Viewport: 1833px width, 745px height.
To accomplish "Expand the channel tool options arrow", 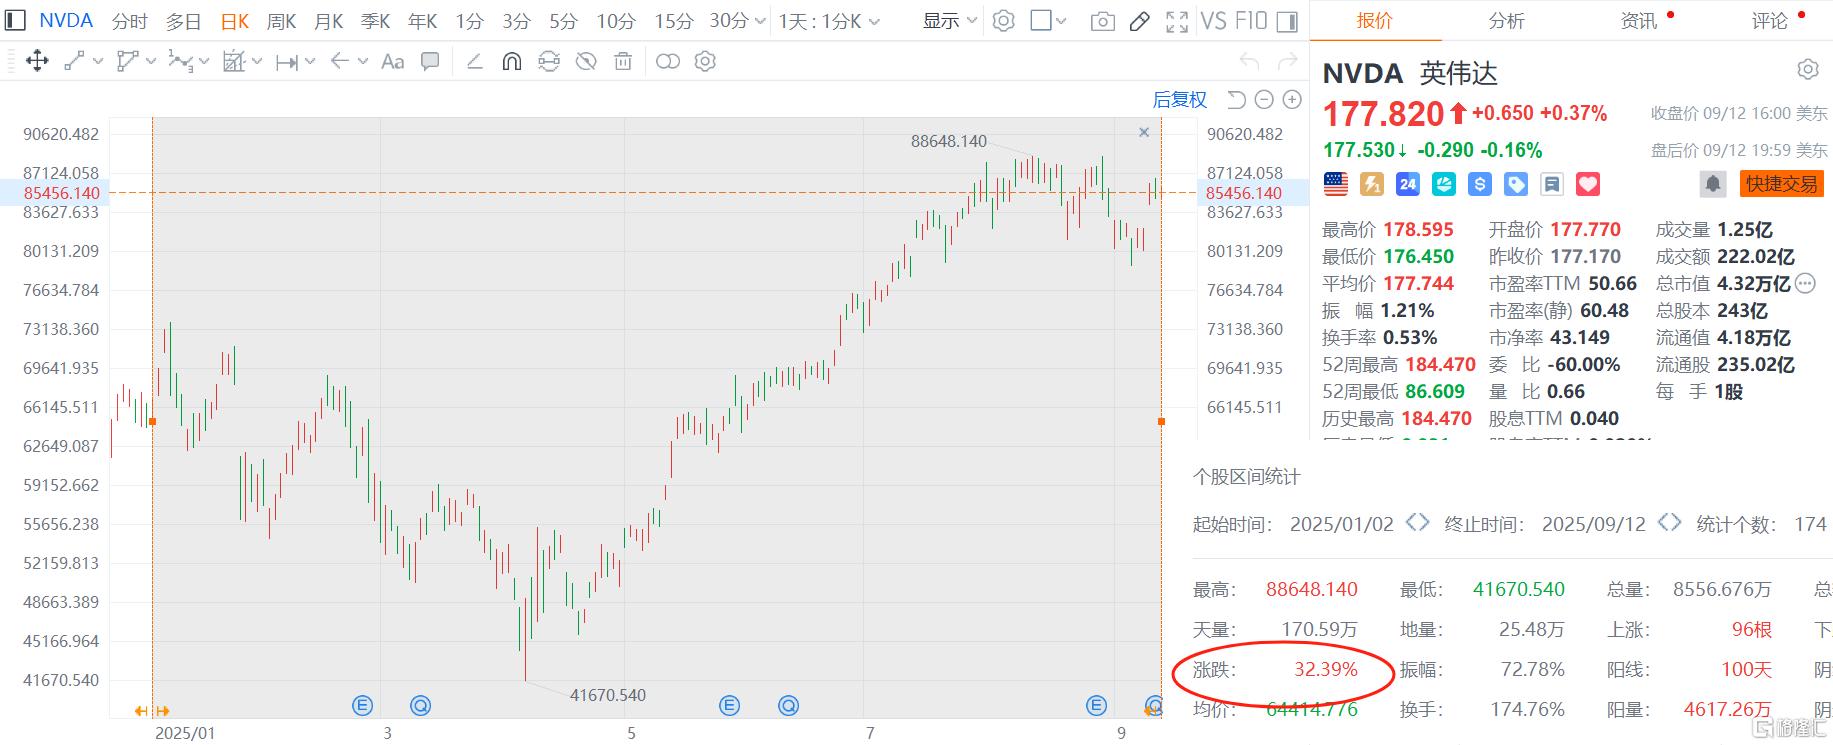I will pos(151,61).
